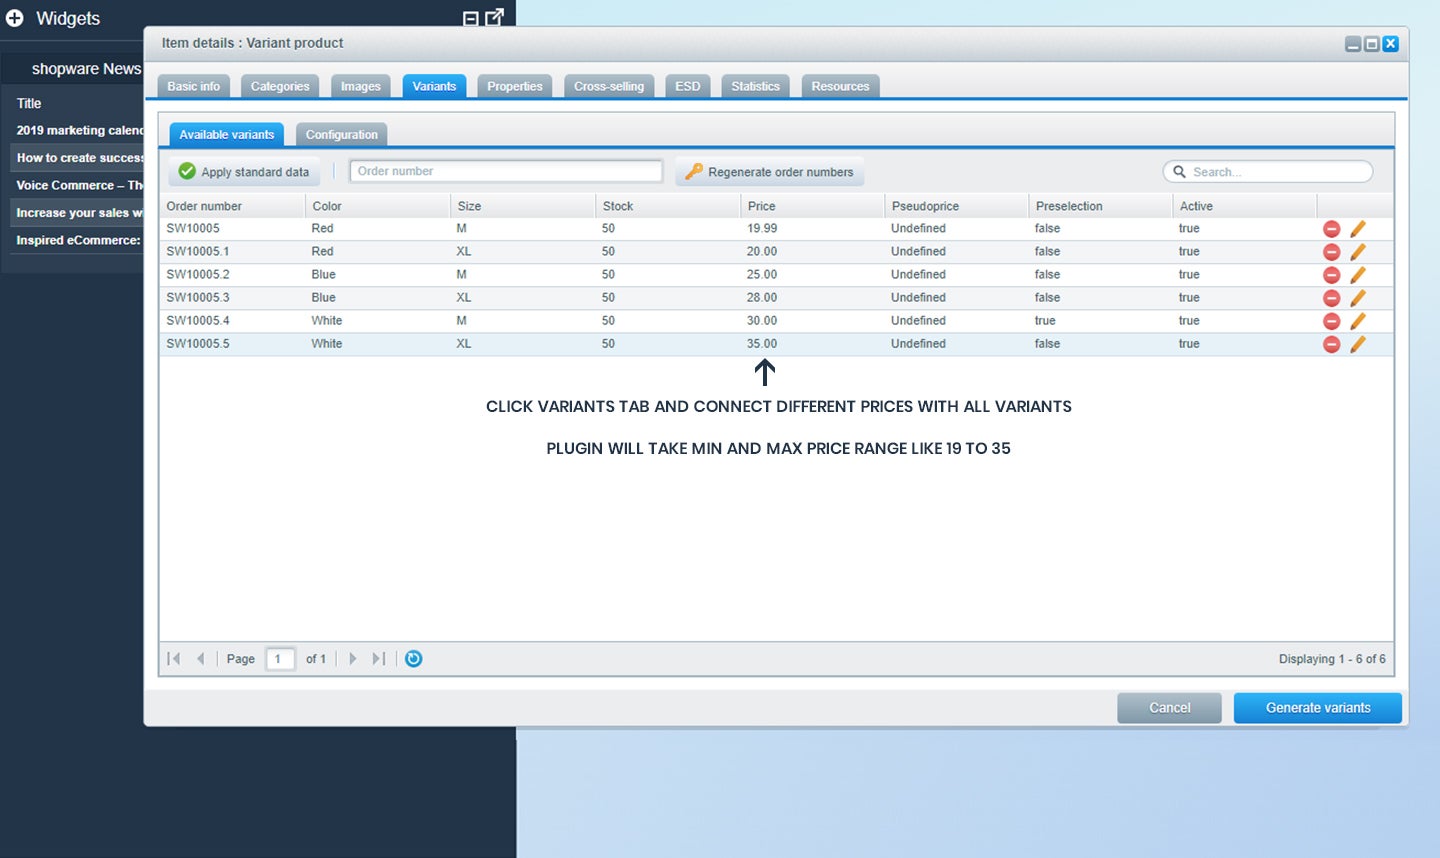Switch to the Configuration sub-tab
Image resolution: width=1440 pixels, height=858 pixels.
342,135
